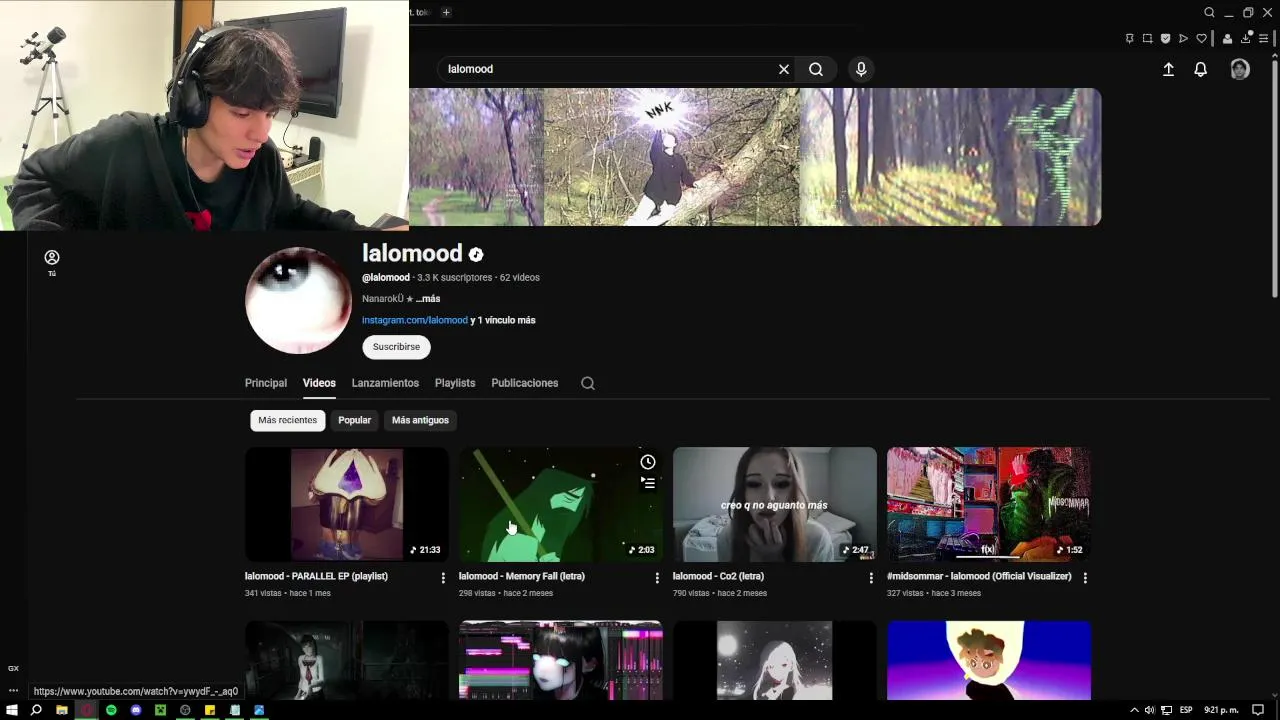Click the magnifier search button beside the search box

(816, 69)
